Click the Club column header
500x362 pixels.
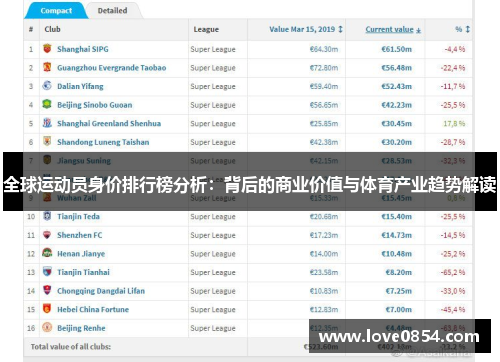pos(52,29)
